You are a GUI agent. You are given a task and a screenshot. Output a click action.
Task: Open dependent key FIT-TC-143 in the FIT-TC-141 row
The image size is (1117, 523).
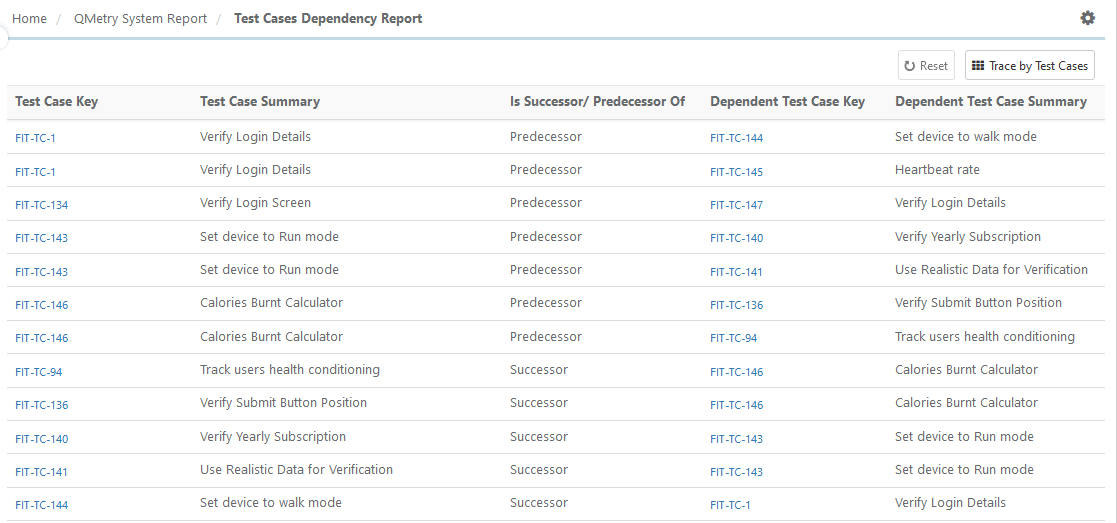pos(737,472)
